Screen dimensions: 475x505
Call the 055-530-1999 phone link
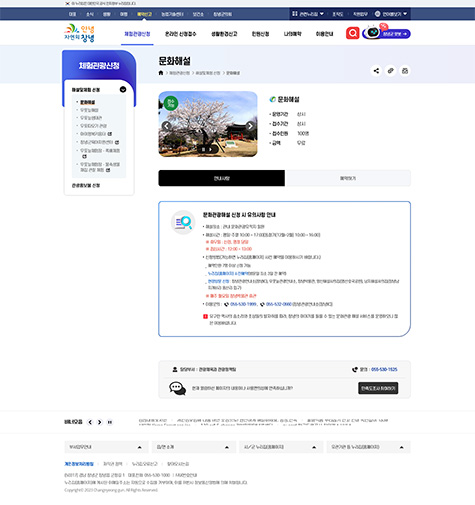pos(243,304)
